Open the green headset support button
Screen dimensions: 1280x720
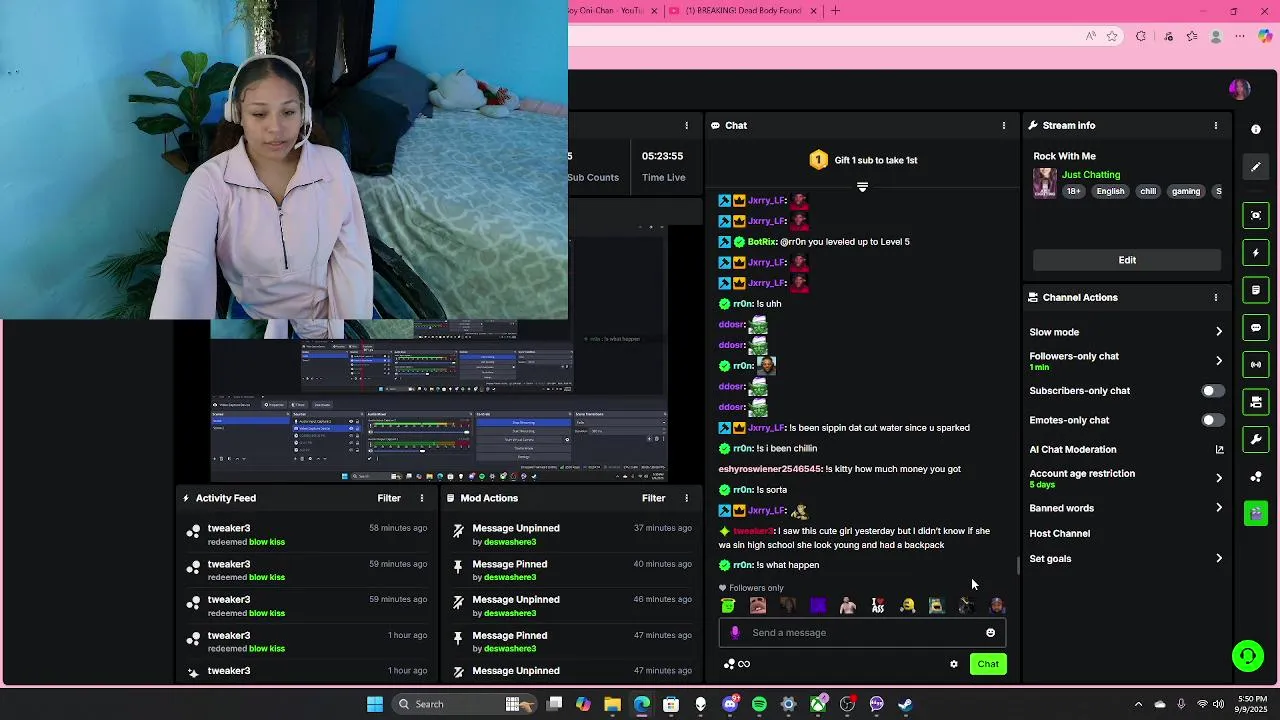1247,657
